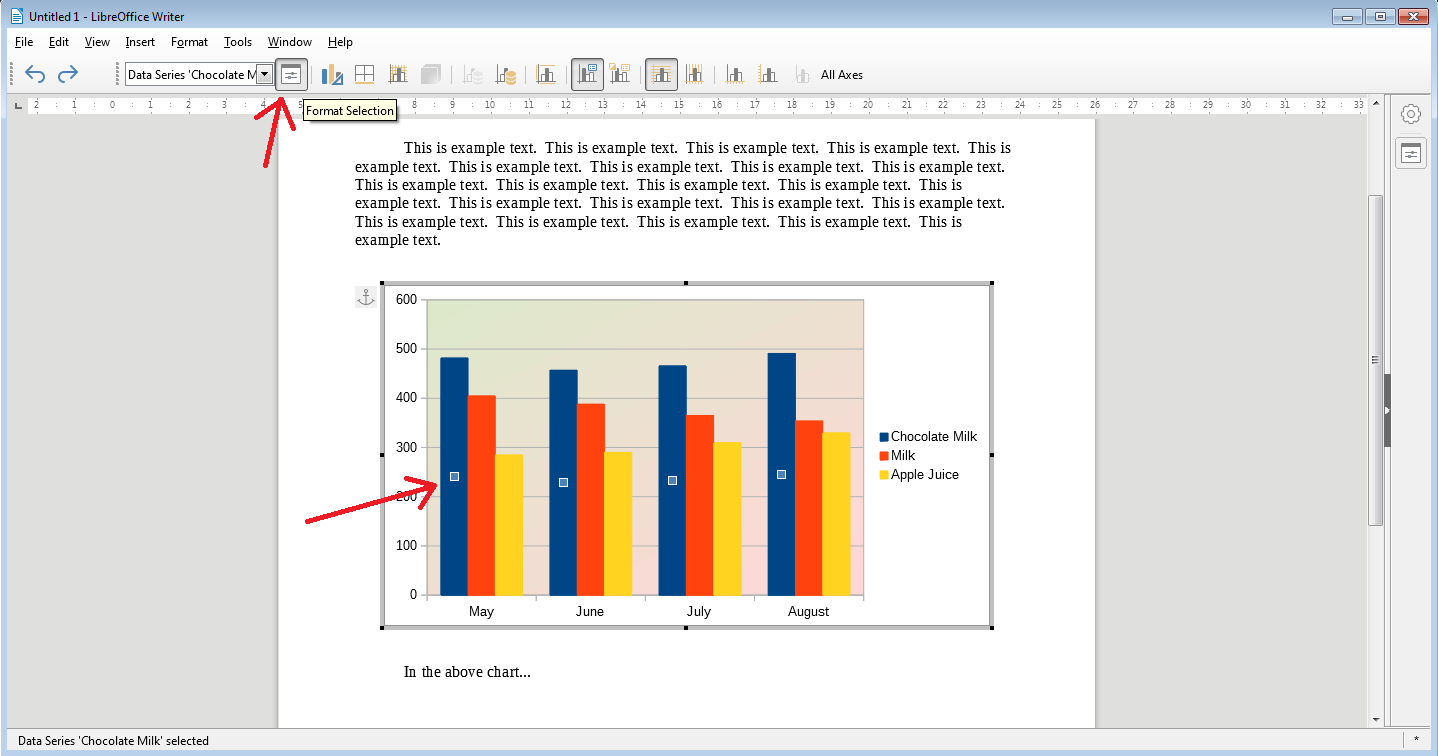Expand the sidebar via edge handle
1438x756 pixels.
[1387, 411]
